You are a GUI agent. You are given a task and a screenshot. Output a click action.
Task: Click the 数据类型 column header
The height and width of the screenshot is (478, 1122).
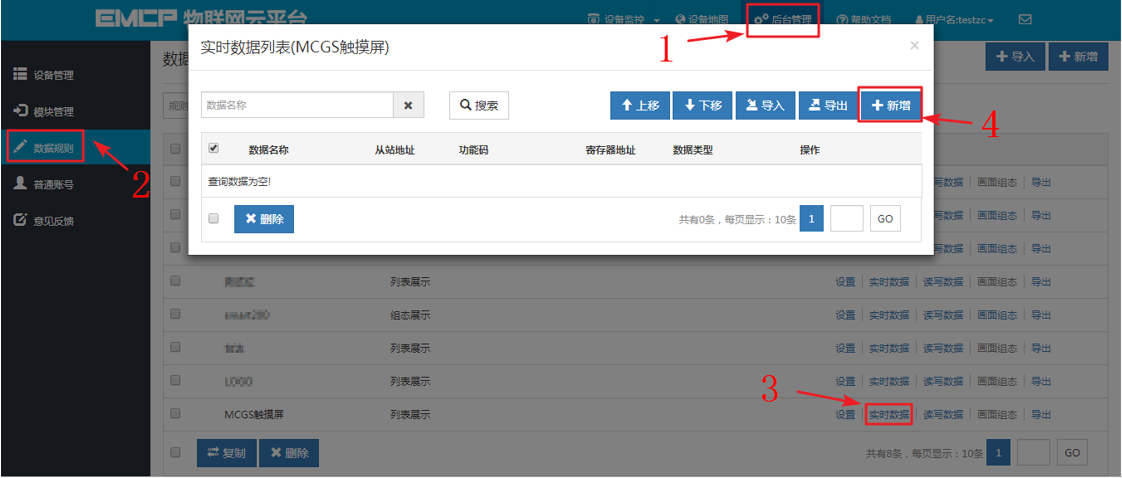693,150
